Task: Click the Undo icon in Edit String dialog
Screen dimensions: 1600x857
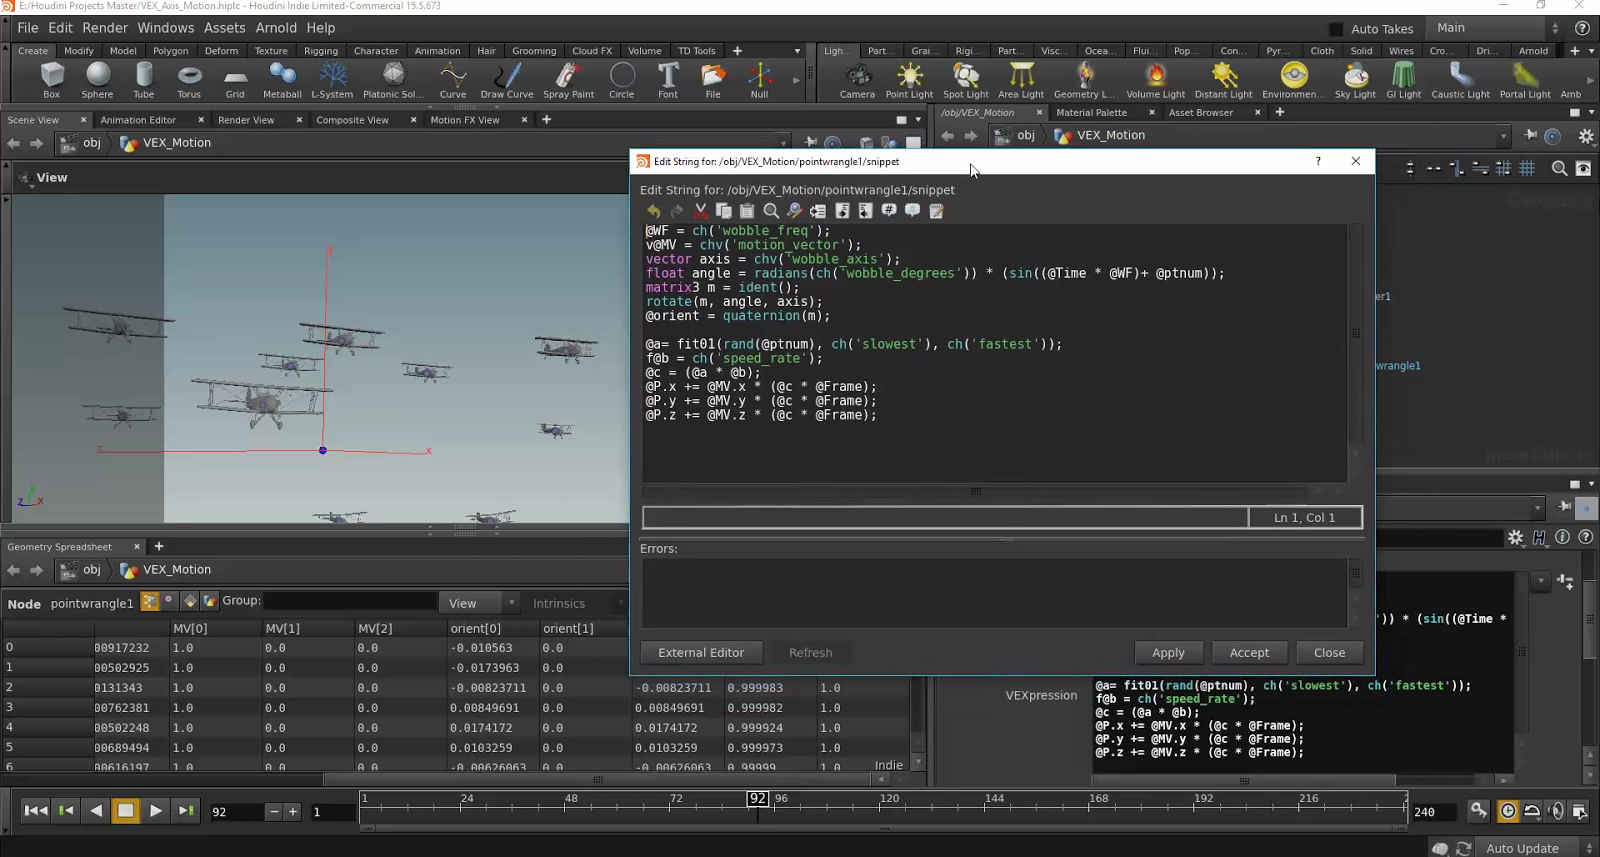Action: click(653, 211)
